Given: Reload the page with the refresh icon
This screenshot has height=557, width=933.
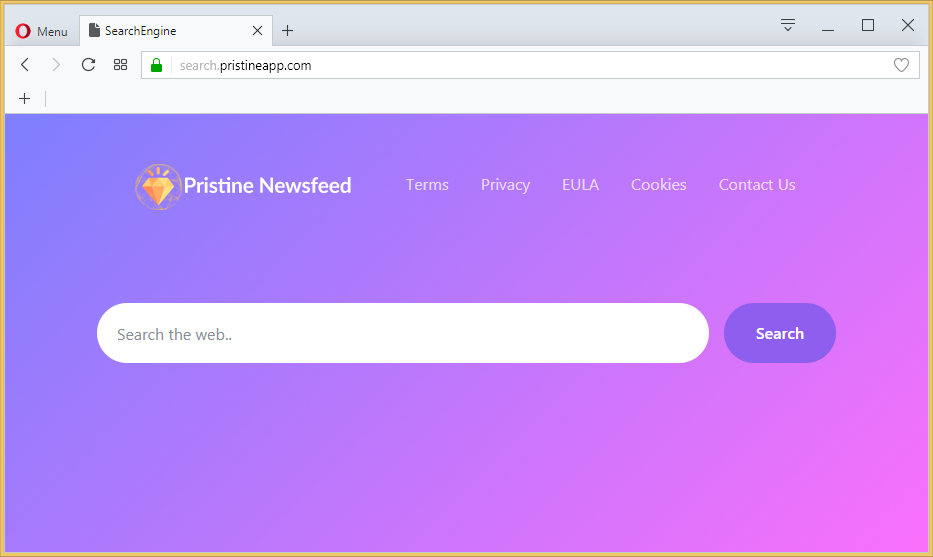Looking at the screenshot, I should coord(88,65).
